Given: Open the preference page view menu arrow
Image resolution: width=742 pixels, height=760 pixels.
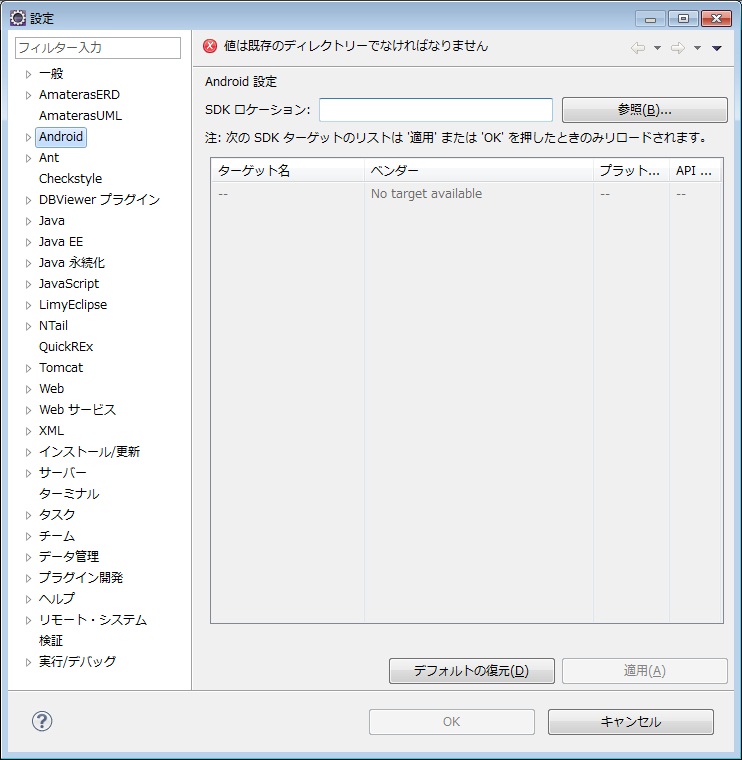Looking at the screenshot, I should click(717, 48).
